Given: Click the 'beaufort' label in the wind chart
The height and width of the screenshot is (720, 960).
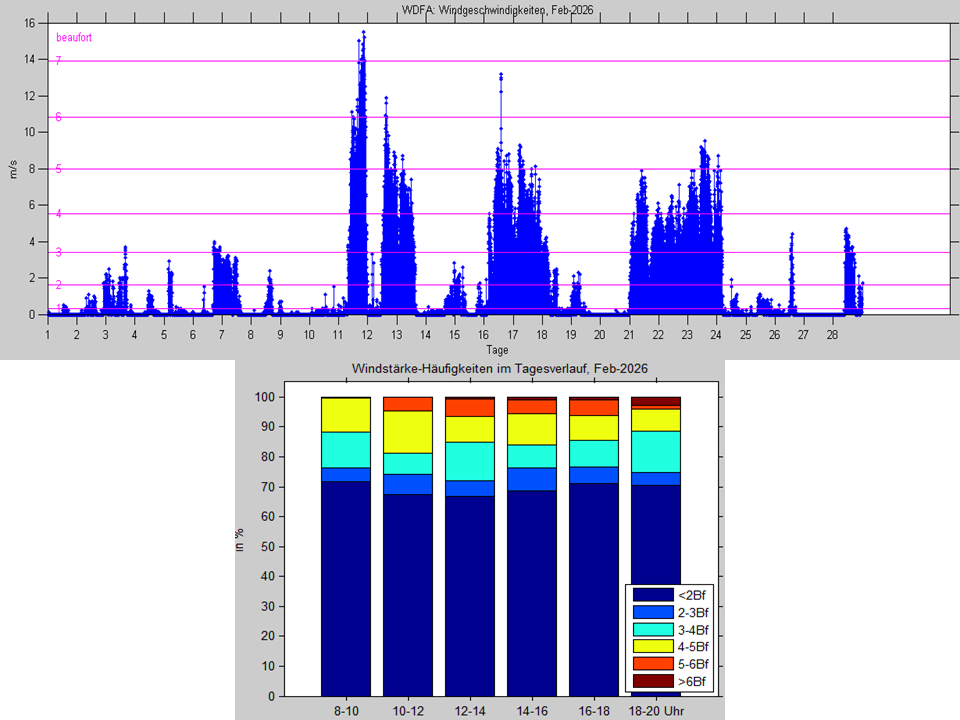Looking at the screenshot, I should pos(74,38).
